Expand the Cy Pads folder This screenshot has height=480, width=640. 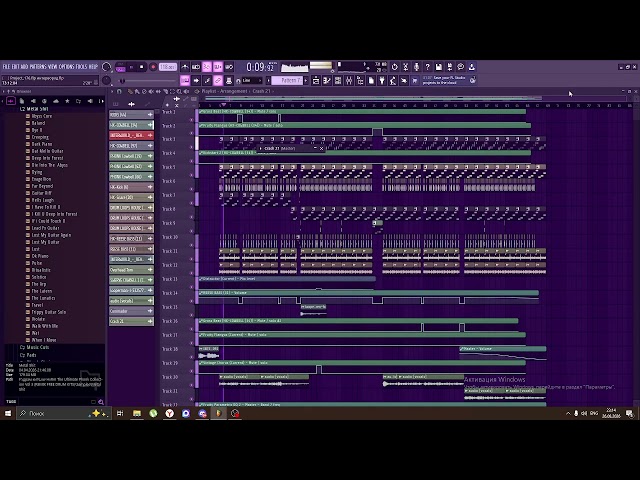(x=28, y=355)
